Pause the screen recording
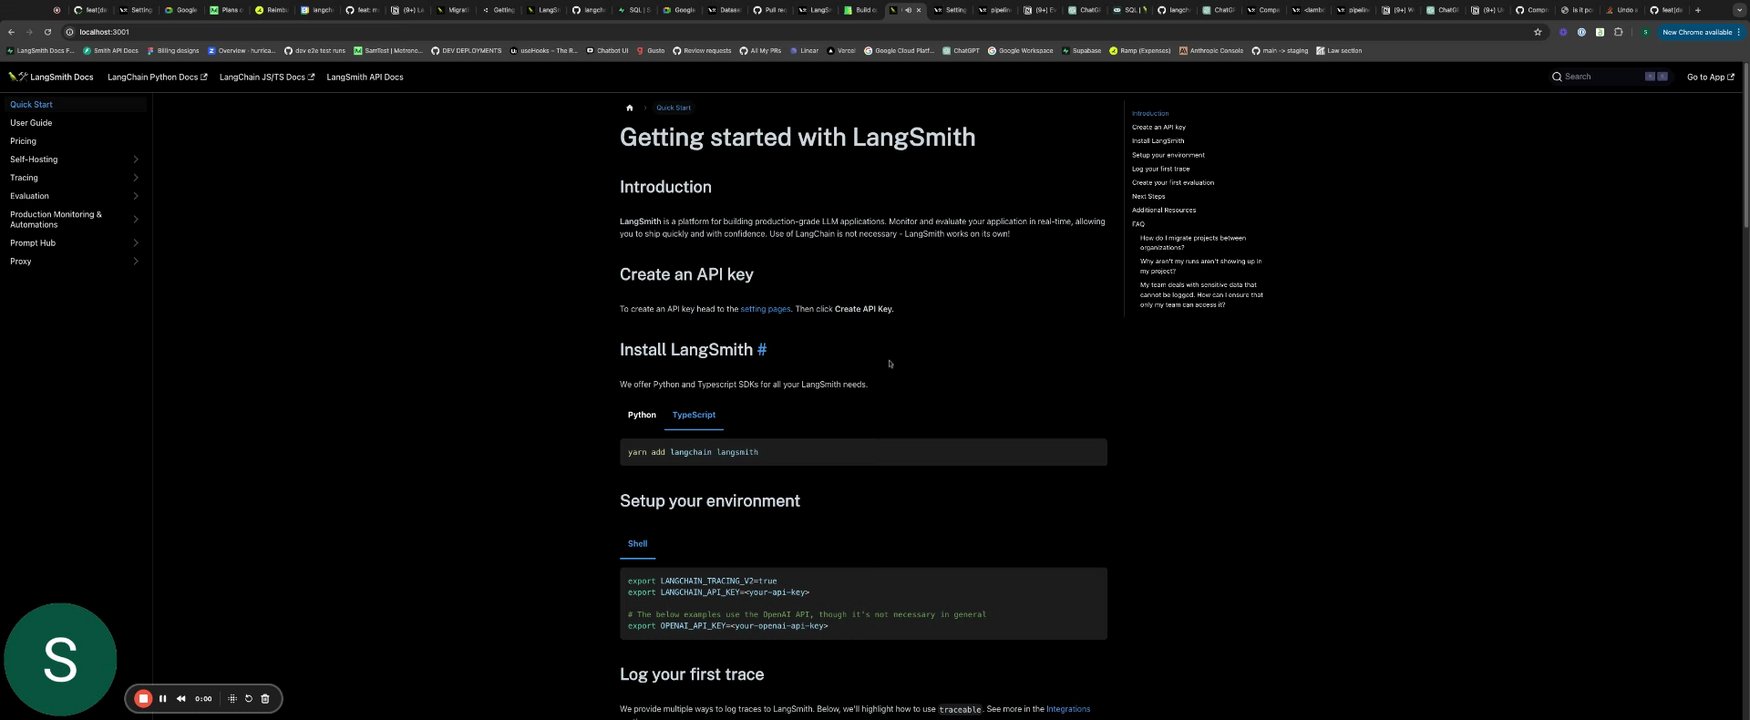 163,699
